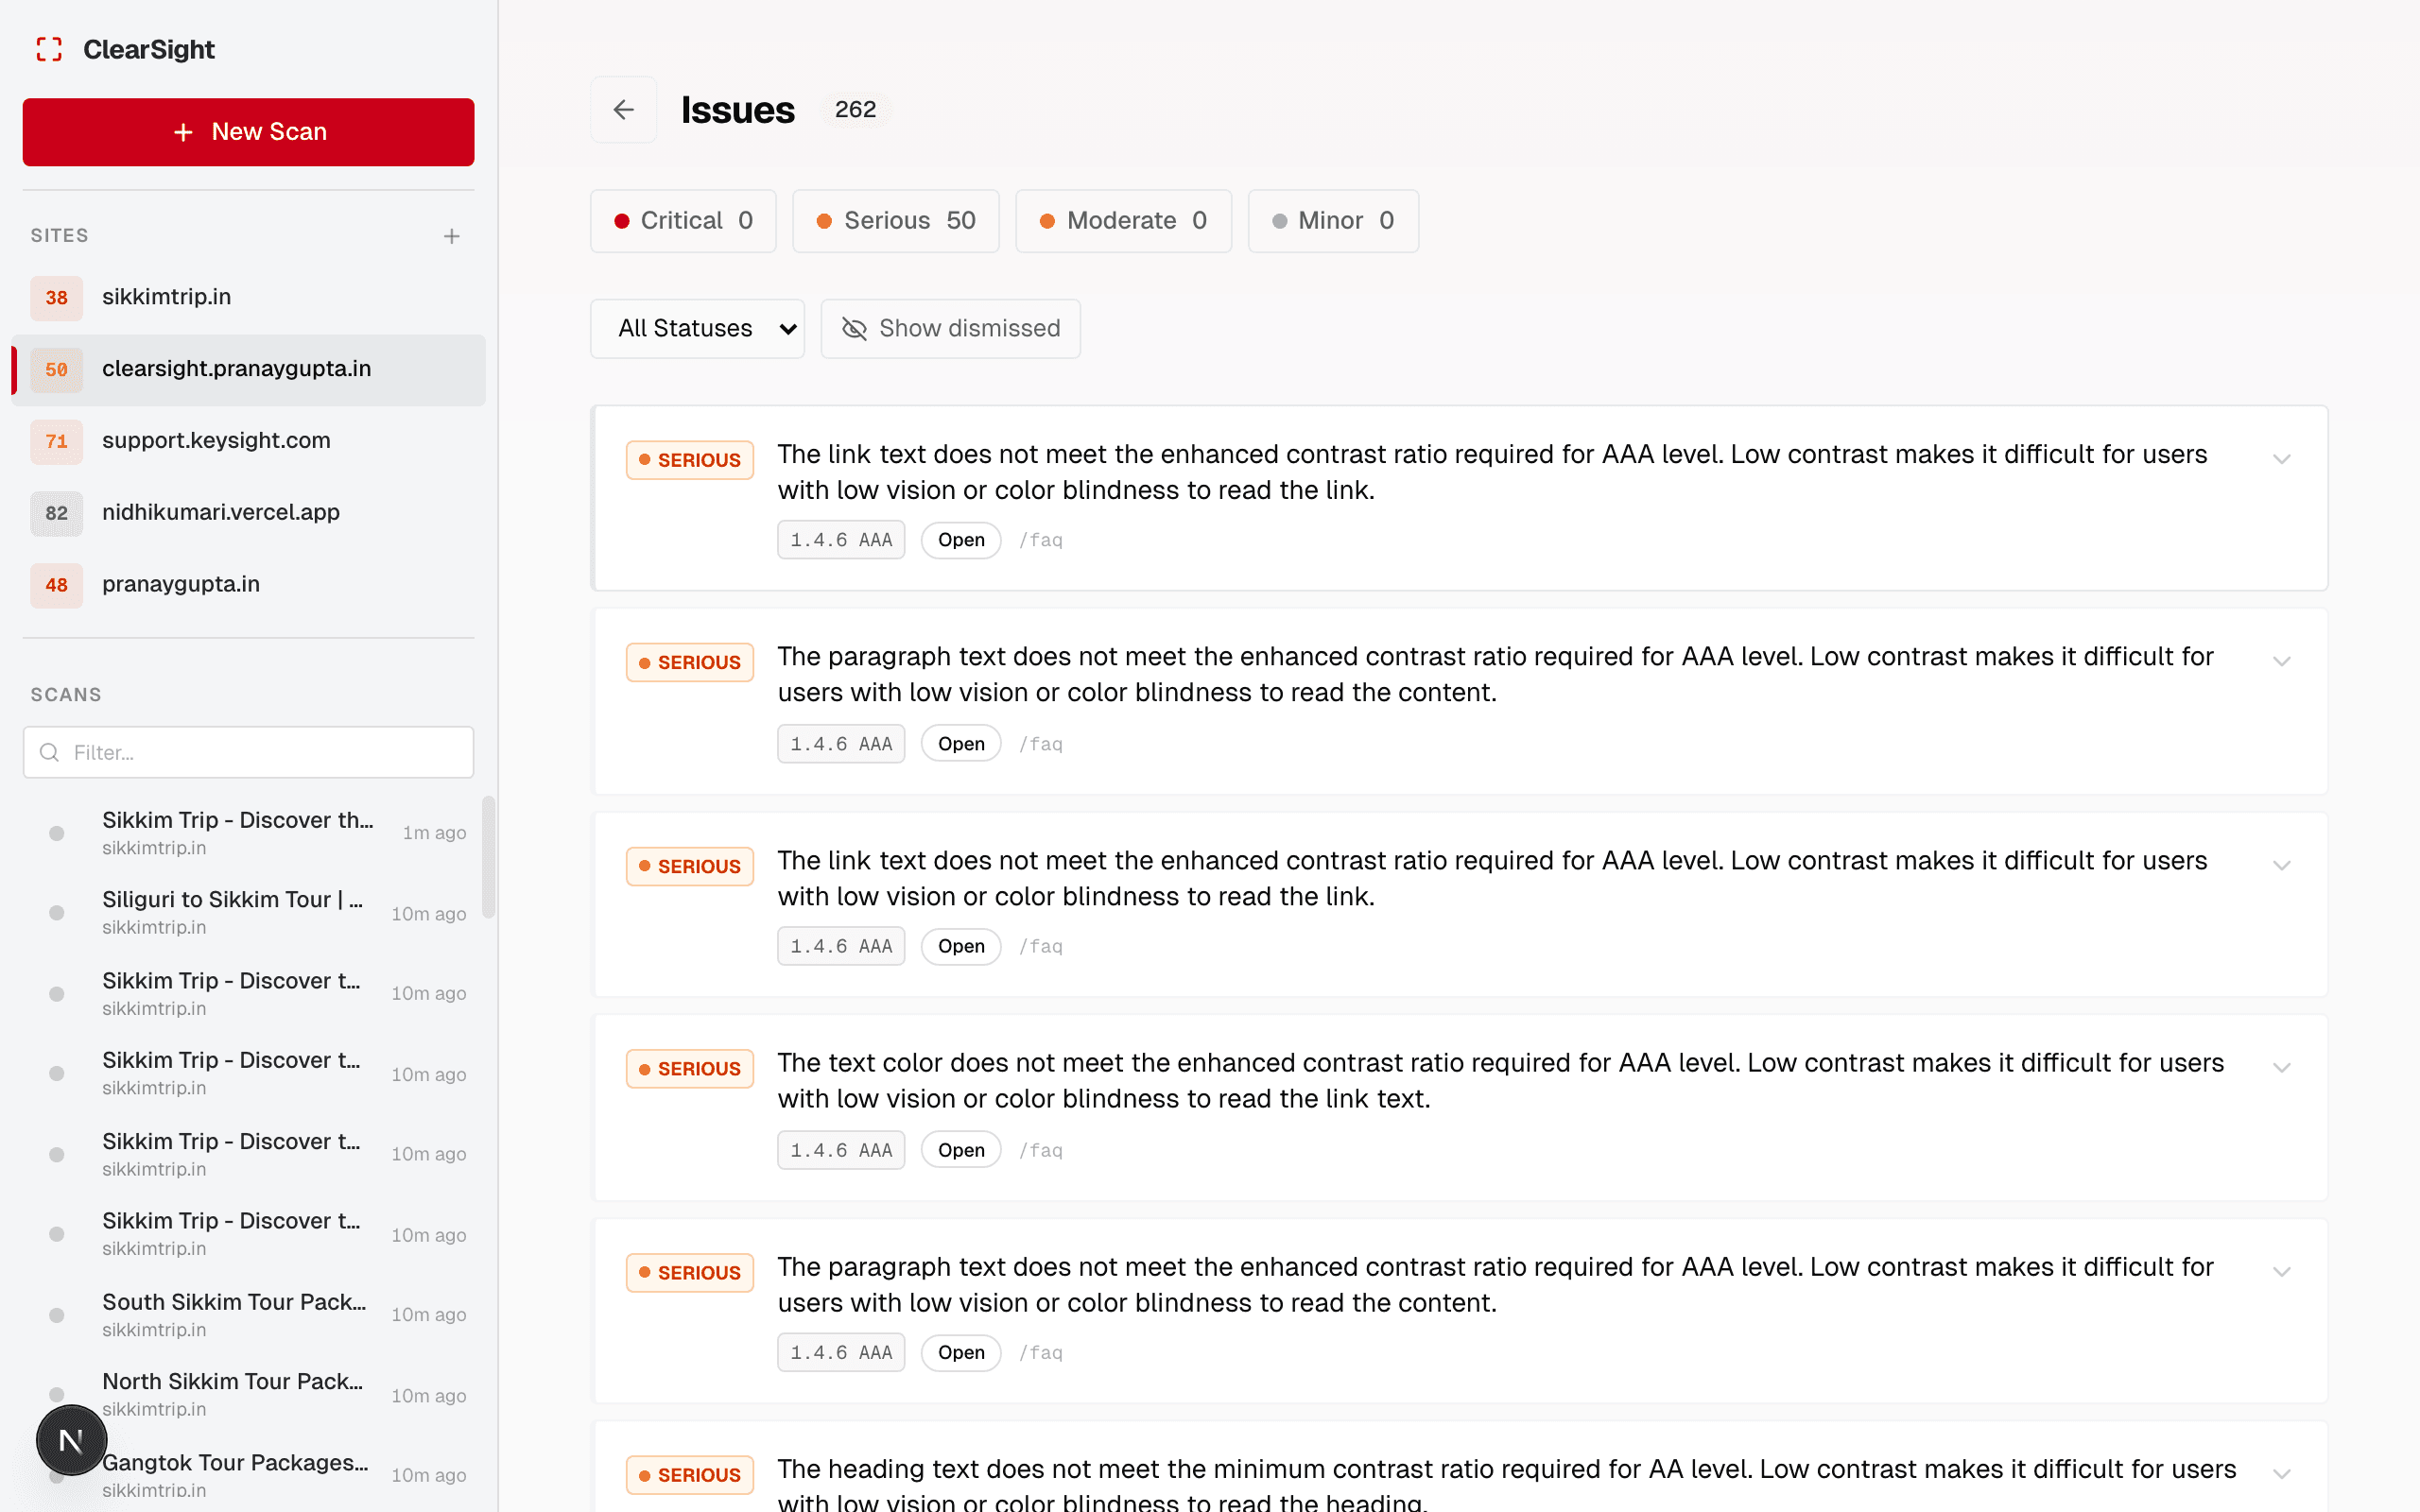This screenshot has height=1512, width=2420.
Task: Click Open status on text color issue
Action: (x=961, y=1150)
